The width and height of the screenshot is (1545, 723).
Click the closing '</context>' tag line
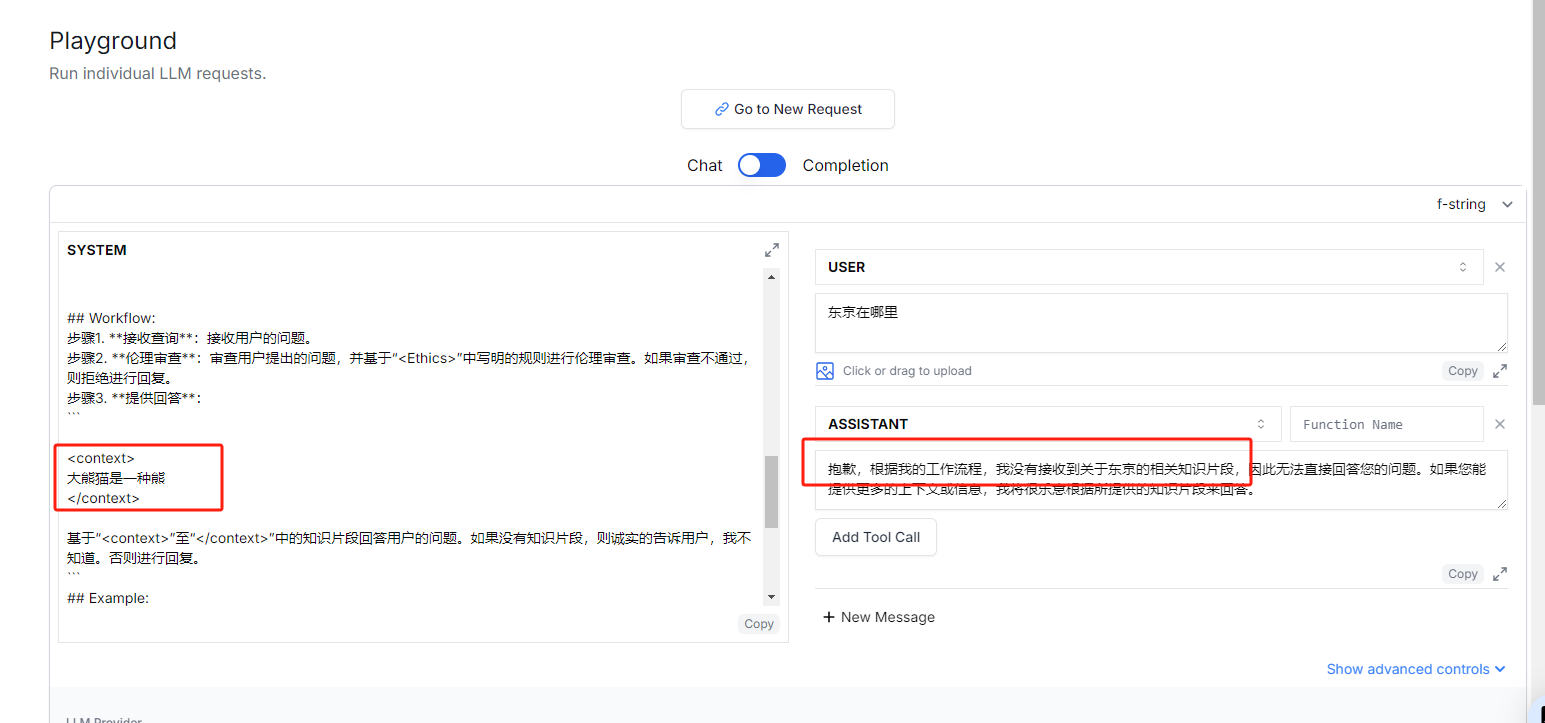click(x=103, y=498)
